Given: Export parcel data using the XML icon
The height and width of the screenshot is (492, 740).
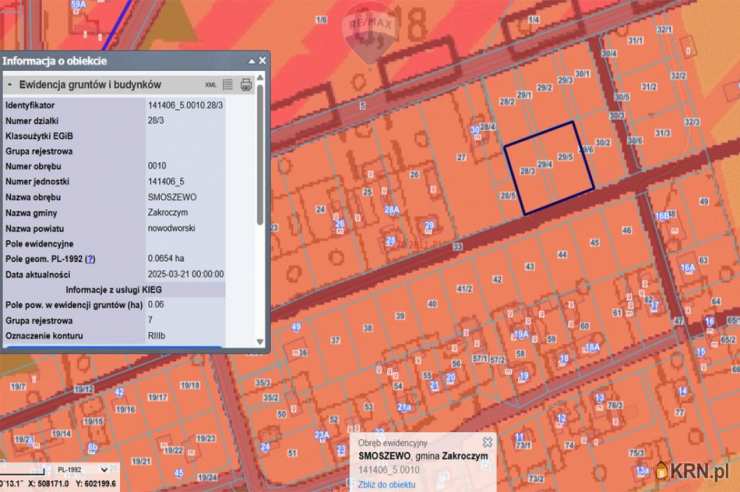Looking at the screenshot, I should [x=211, y=85].
